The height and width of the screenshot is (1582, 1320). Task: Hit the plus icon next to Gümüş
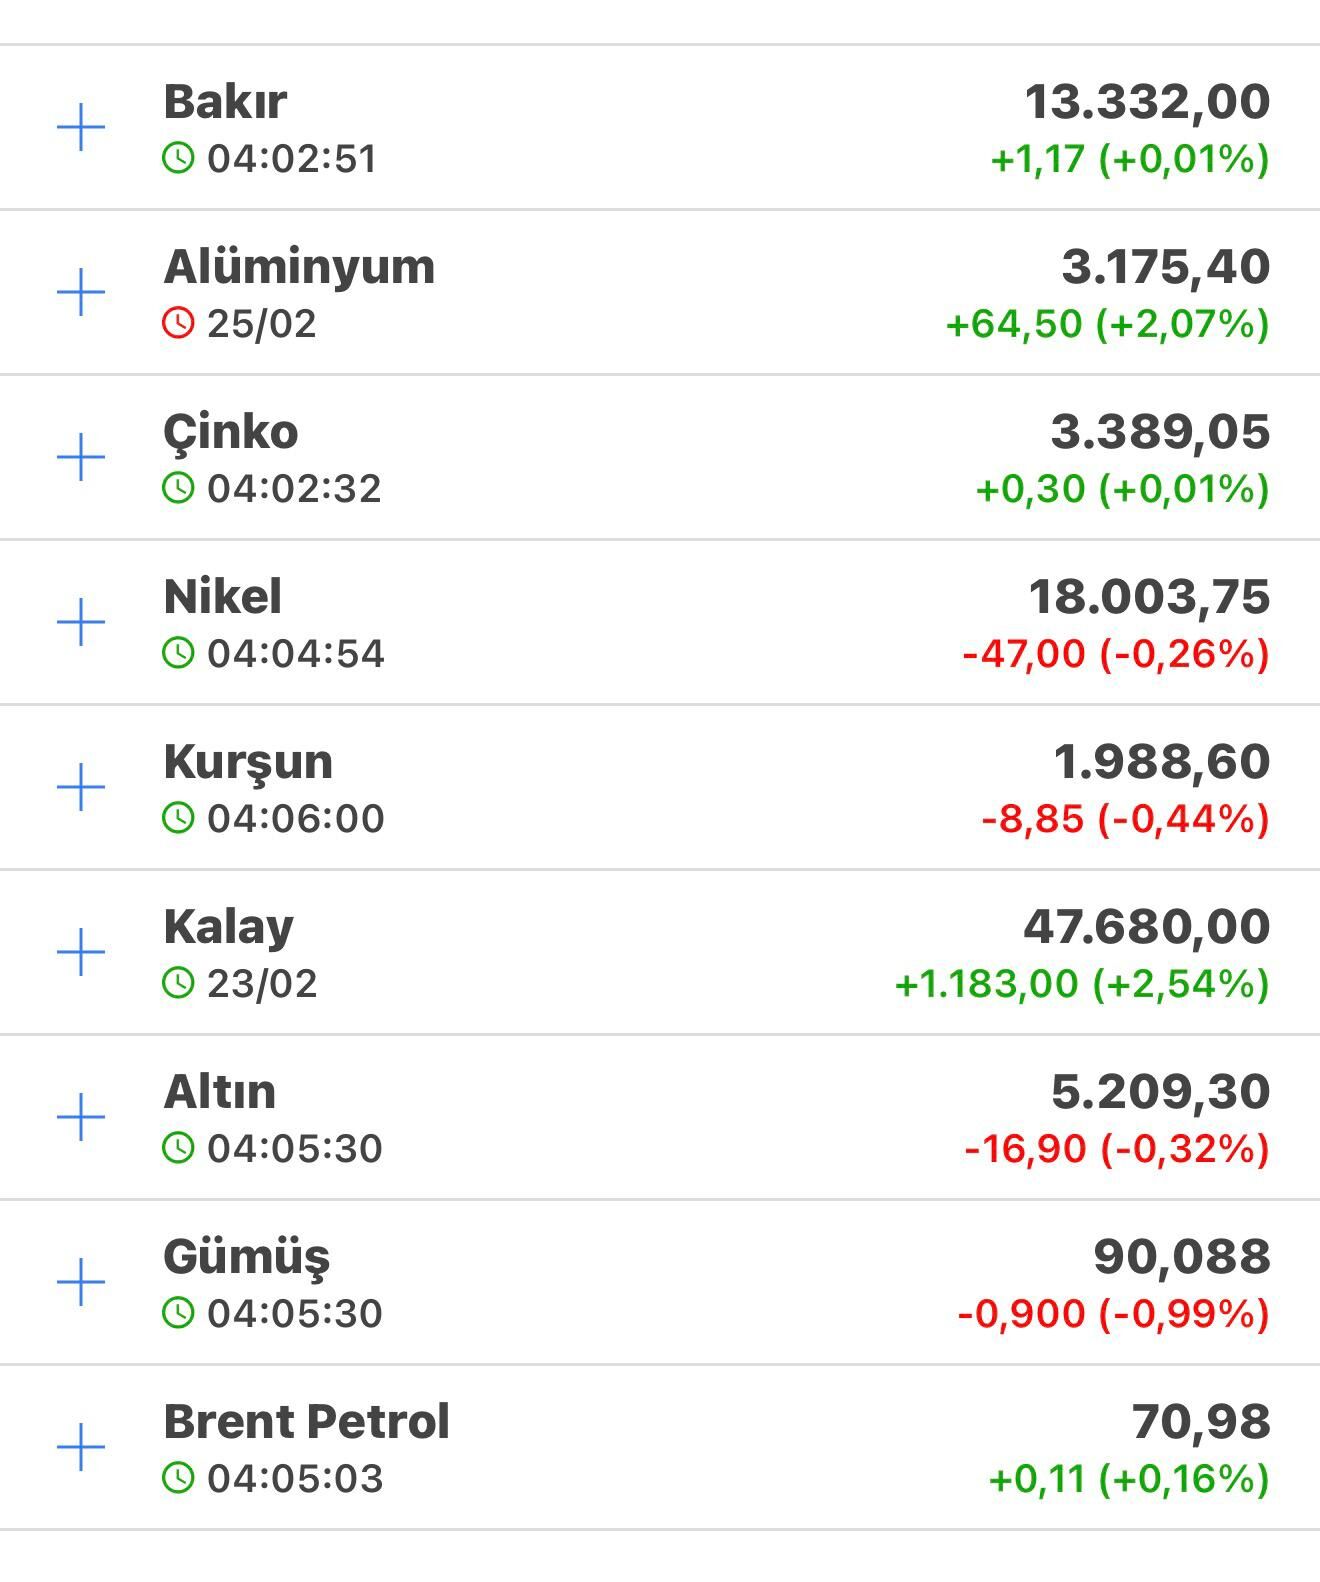click(81, 1282)
